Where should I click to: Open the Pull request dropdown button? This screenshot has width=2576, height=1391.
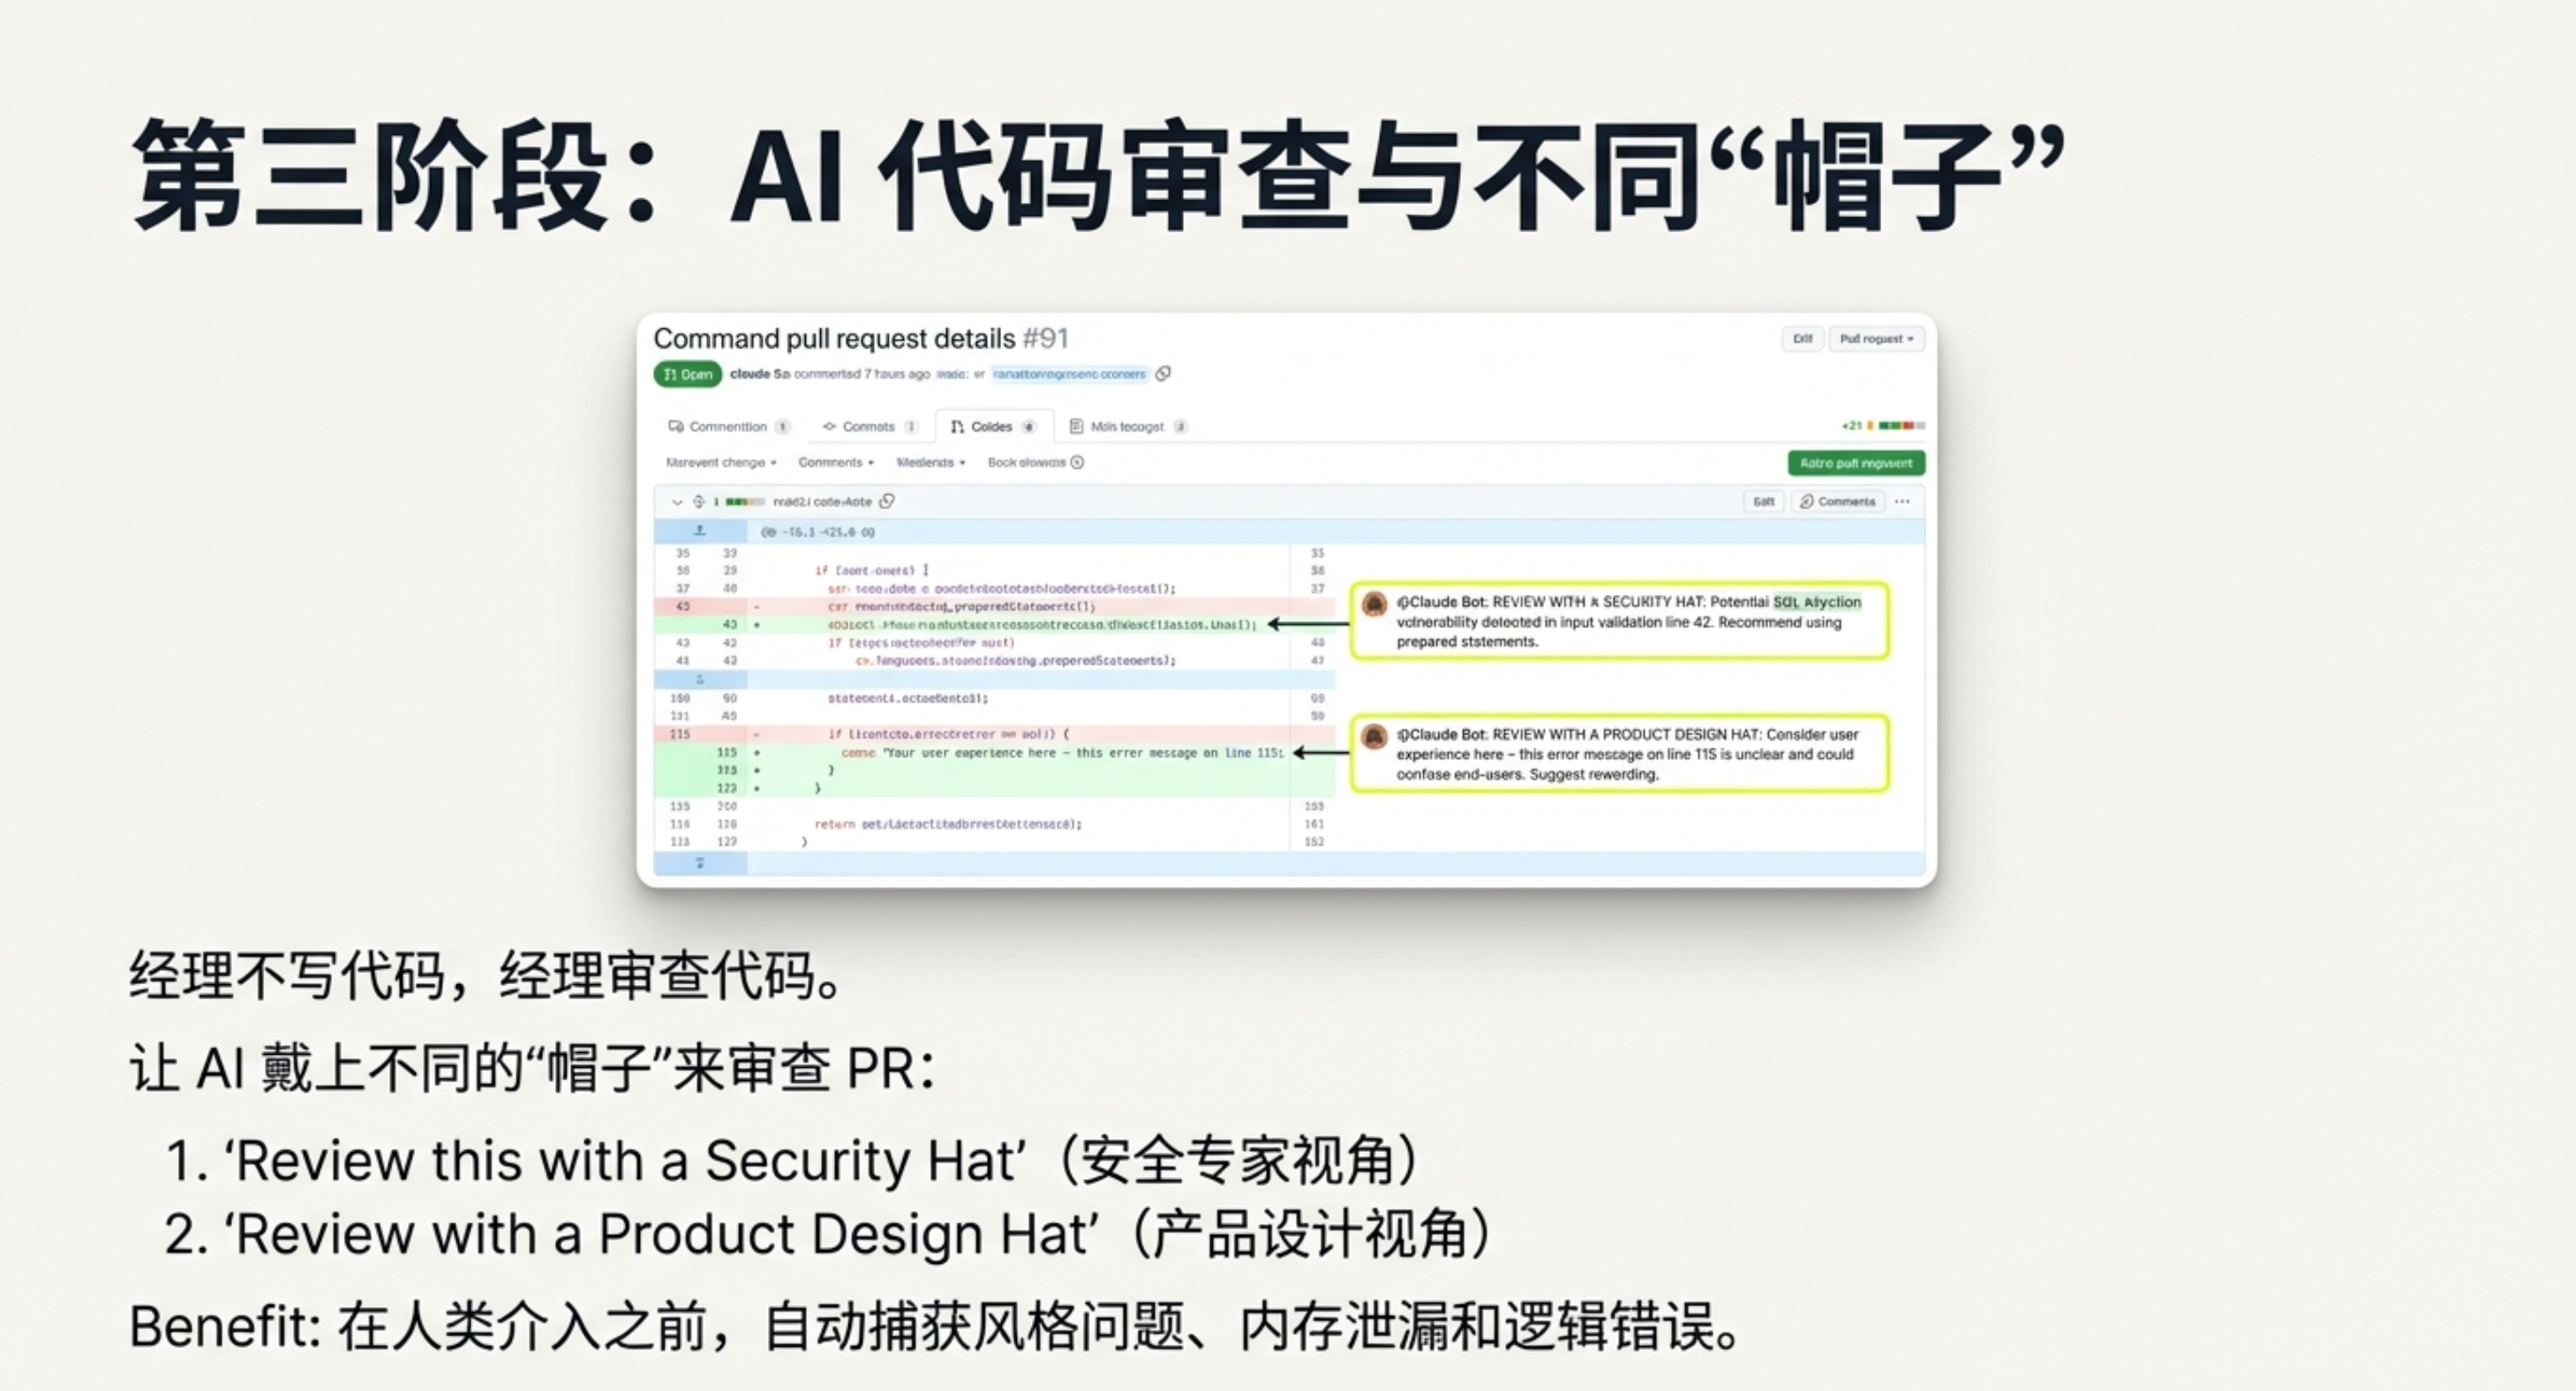[1875, 339]
